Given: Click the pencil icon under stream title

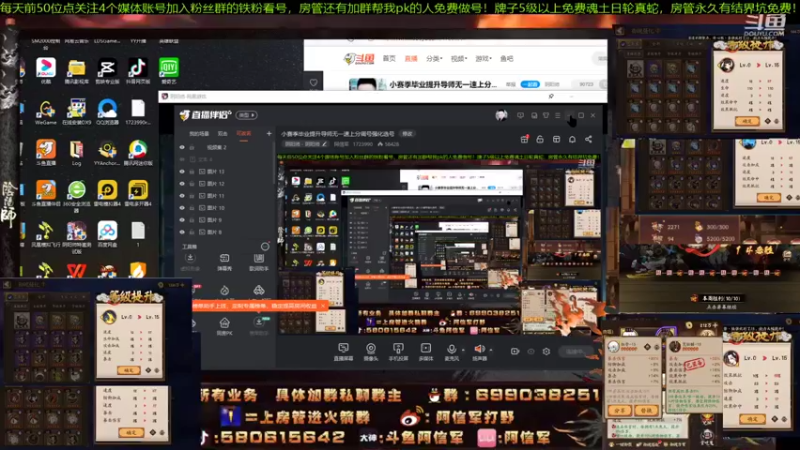Looking at the screenshot, I should click(x=324, y=144).
